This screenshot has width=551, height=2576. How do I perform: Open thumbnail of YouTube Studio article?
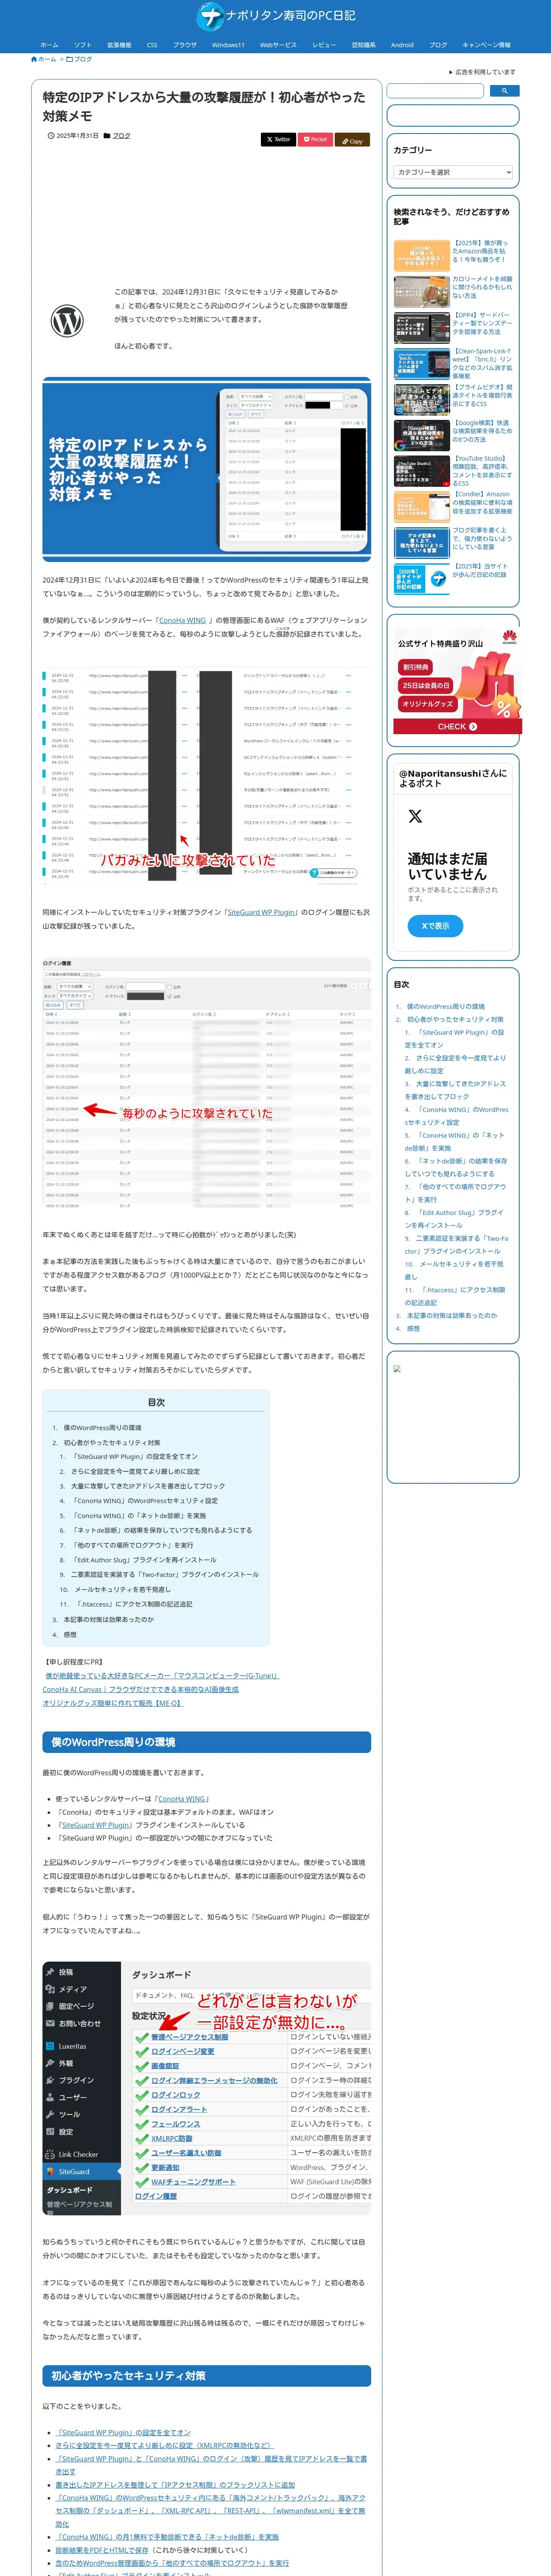421,471
